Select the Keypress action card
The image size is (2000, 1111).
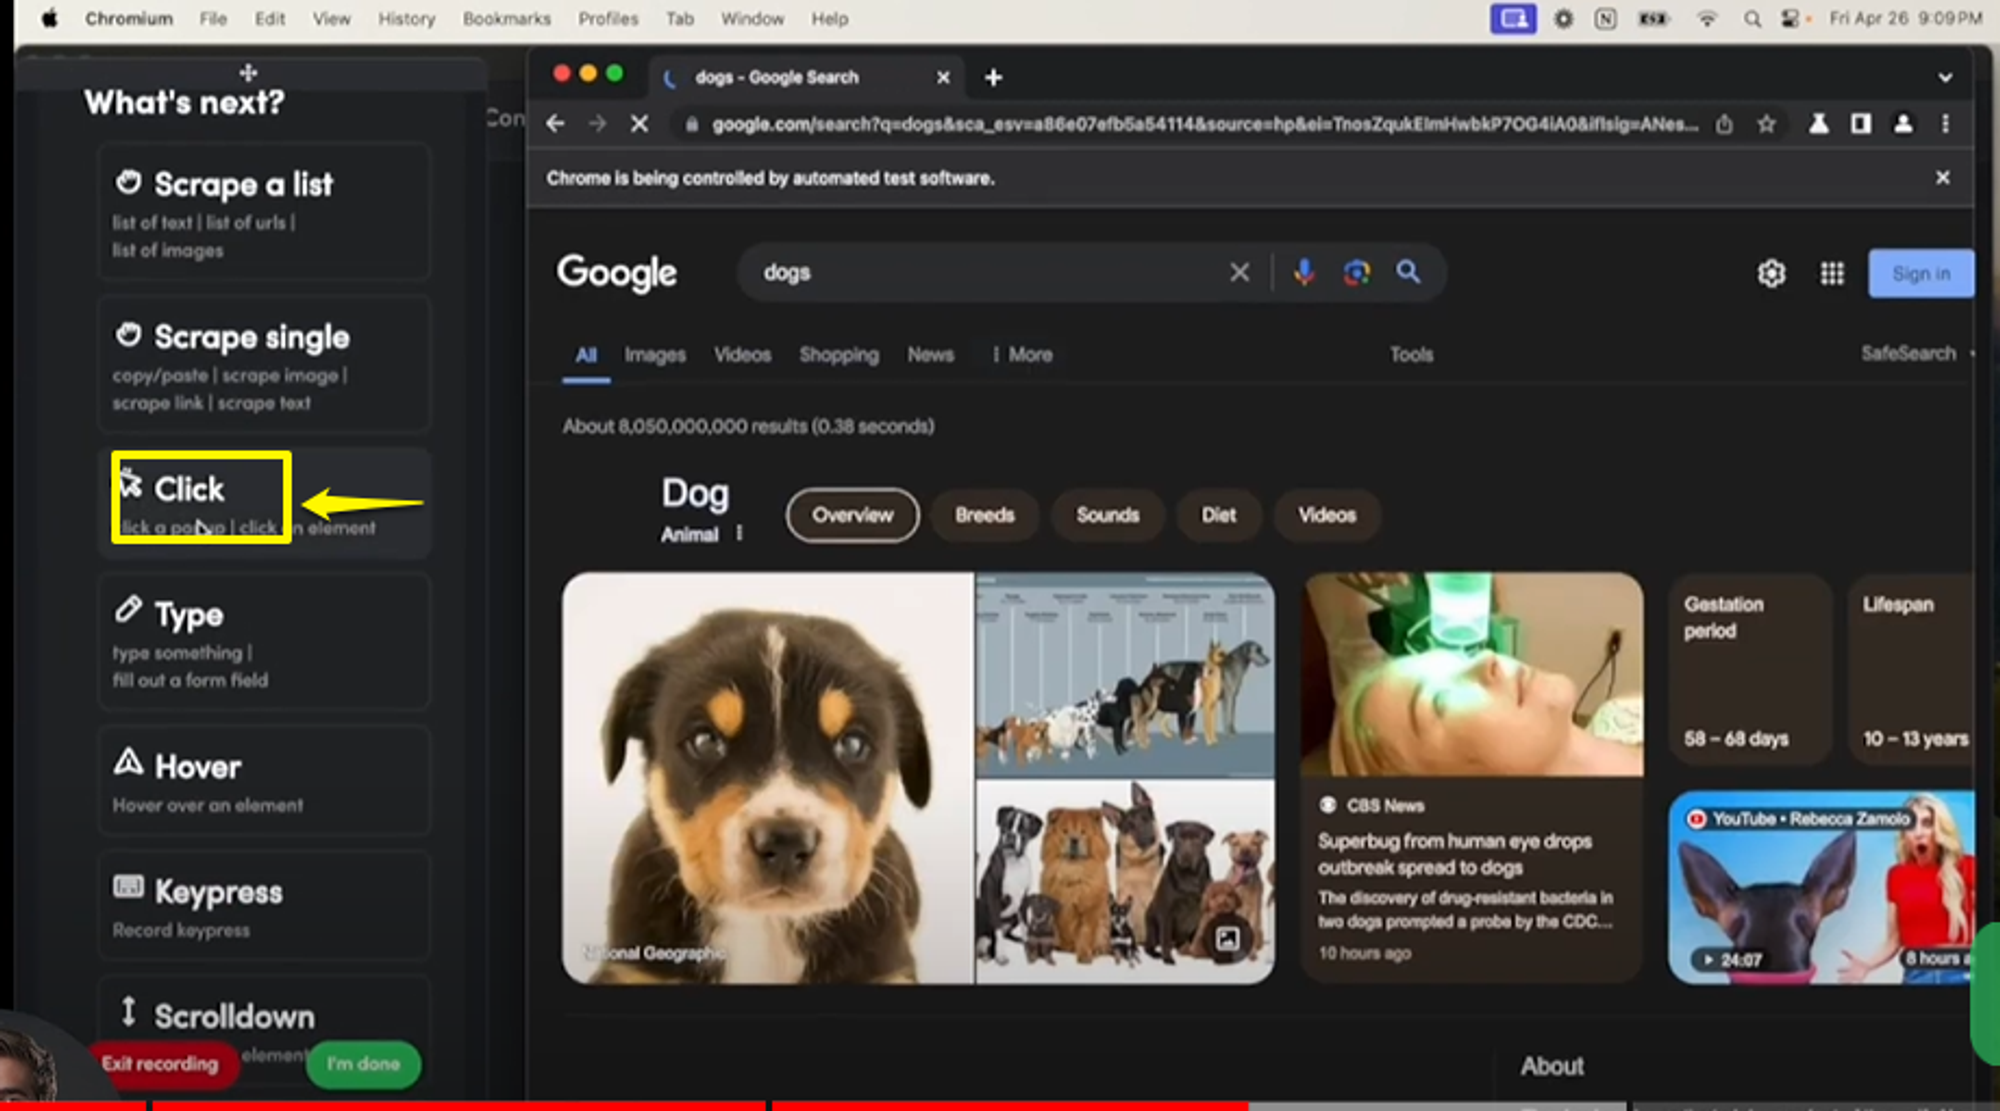(x=264, y=905)
